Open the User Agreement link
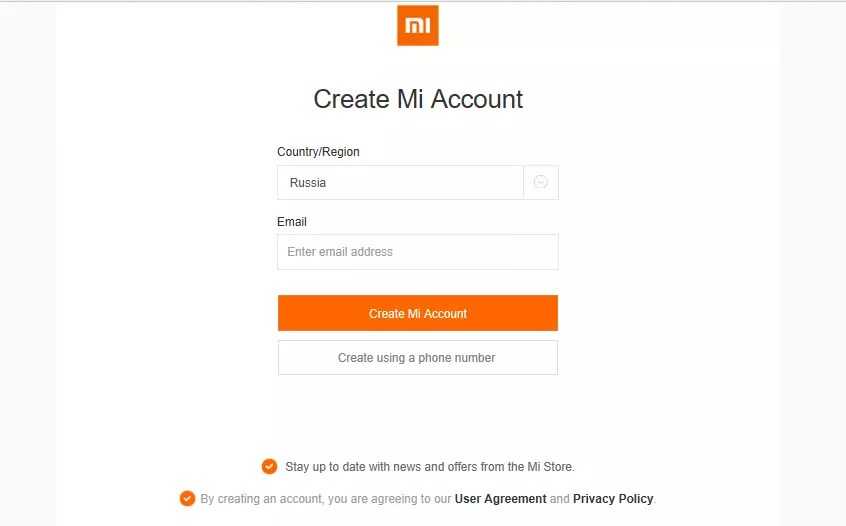This screenshot has width=846, height=526. click(500, 498)
